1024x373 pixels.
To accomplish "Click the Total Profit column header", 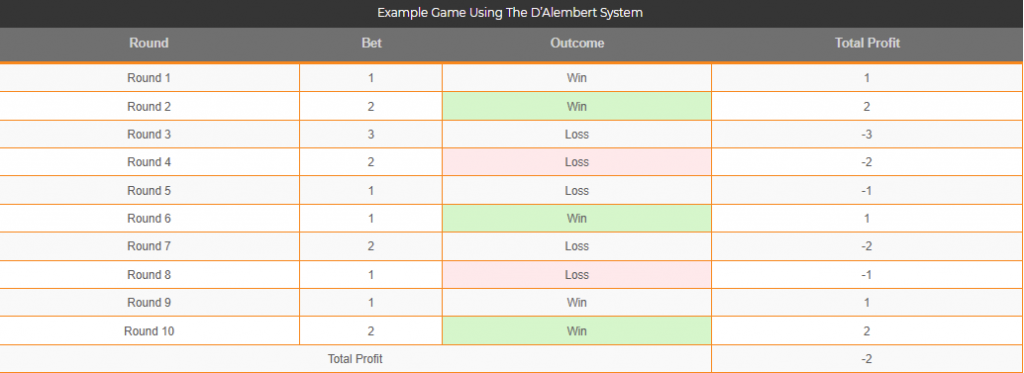I will (x=867, y=43).
